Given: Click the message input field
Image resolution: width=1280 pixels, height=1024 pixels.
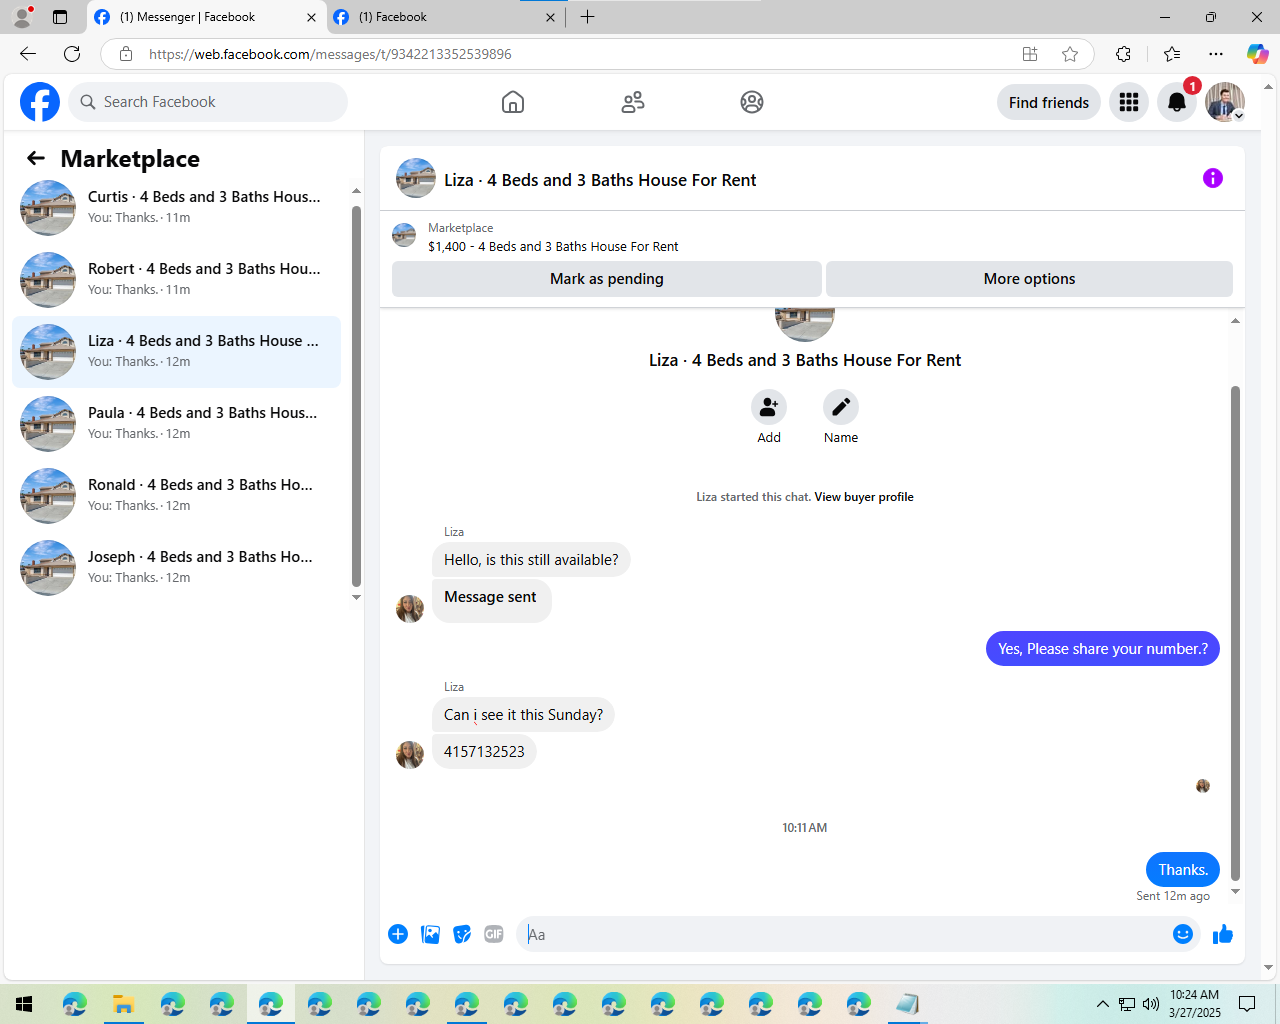Looking at the screenshot, I should [845, 934].
